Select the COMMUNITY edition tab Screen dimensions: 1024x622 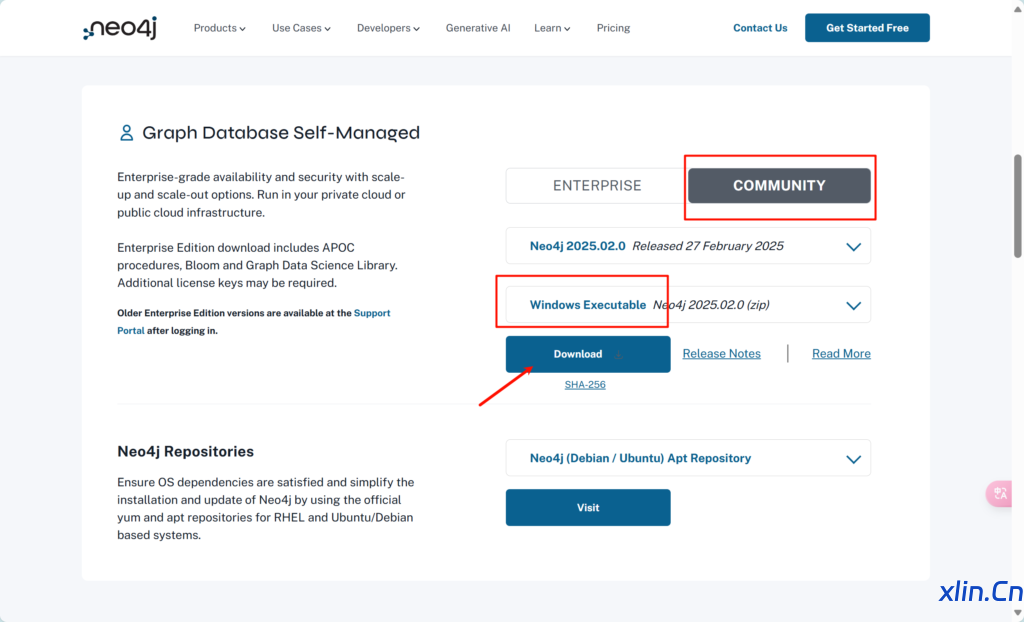779,186
